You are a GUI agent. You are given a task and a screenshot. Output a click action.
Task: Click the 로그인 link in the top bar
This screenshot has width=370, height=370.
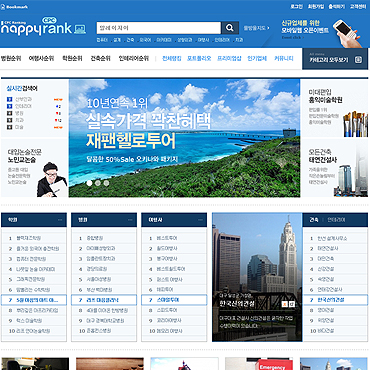[x=296, y=7]
